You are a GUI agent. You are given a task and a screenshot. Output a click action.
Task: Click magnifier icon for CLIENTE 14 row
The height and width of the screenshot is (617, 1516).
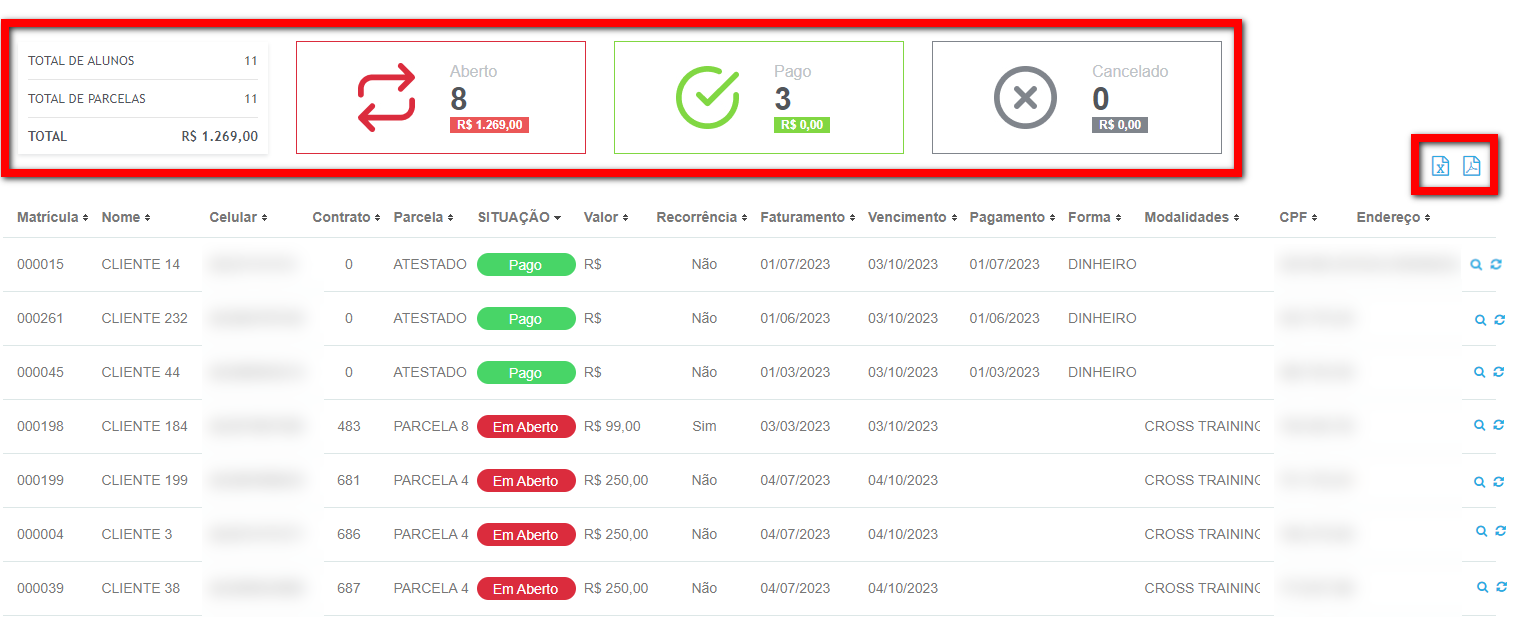(1477, 265)
